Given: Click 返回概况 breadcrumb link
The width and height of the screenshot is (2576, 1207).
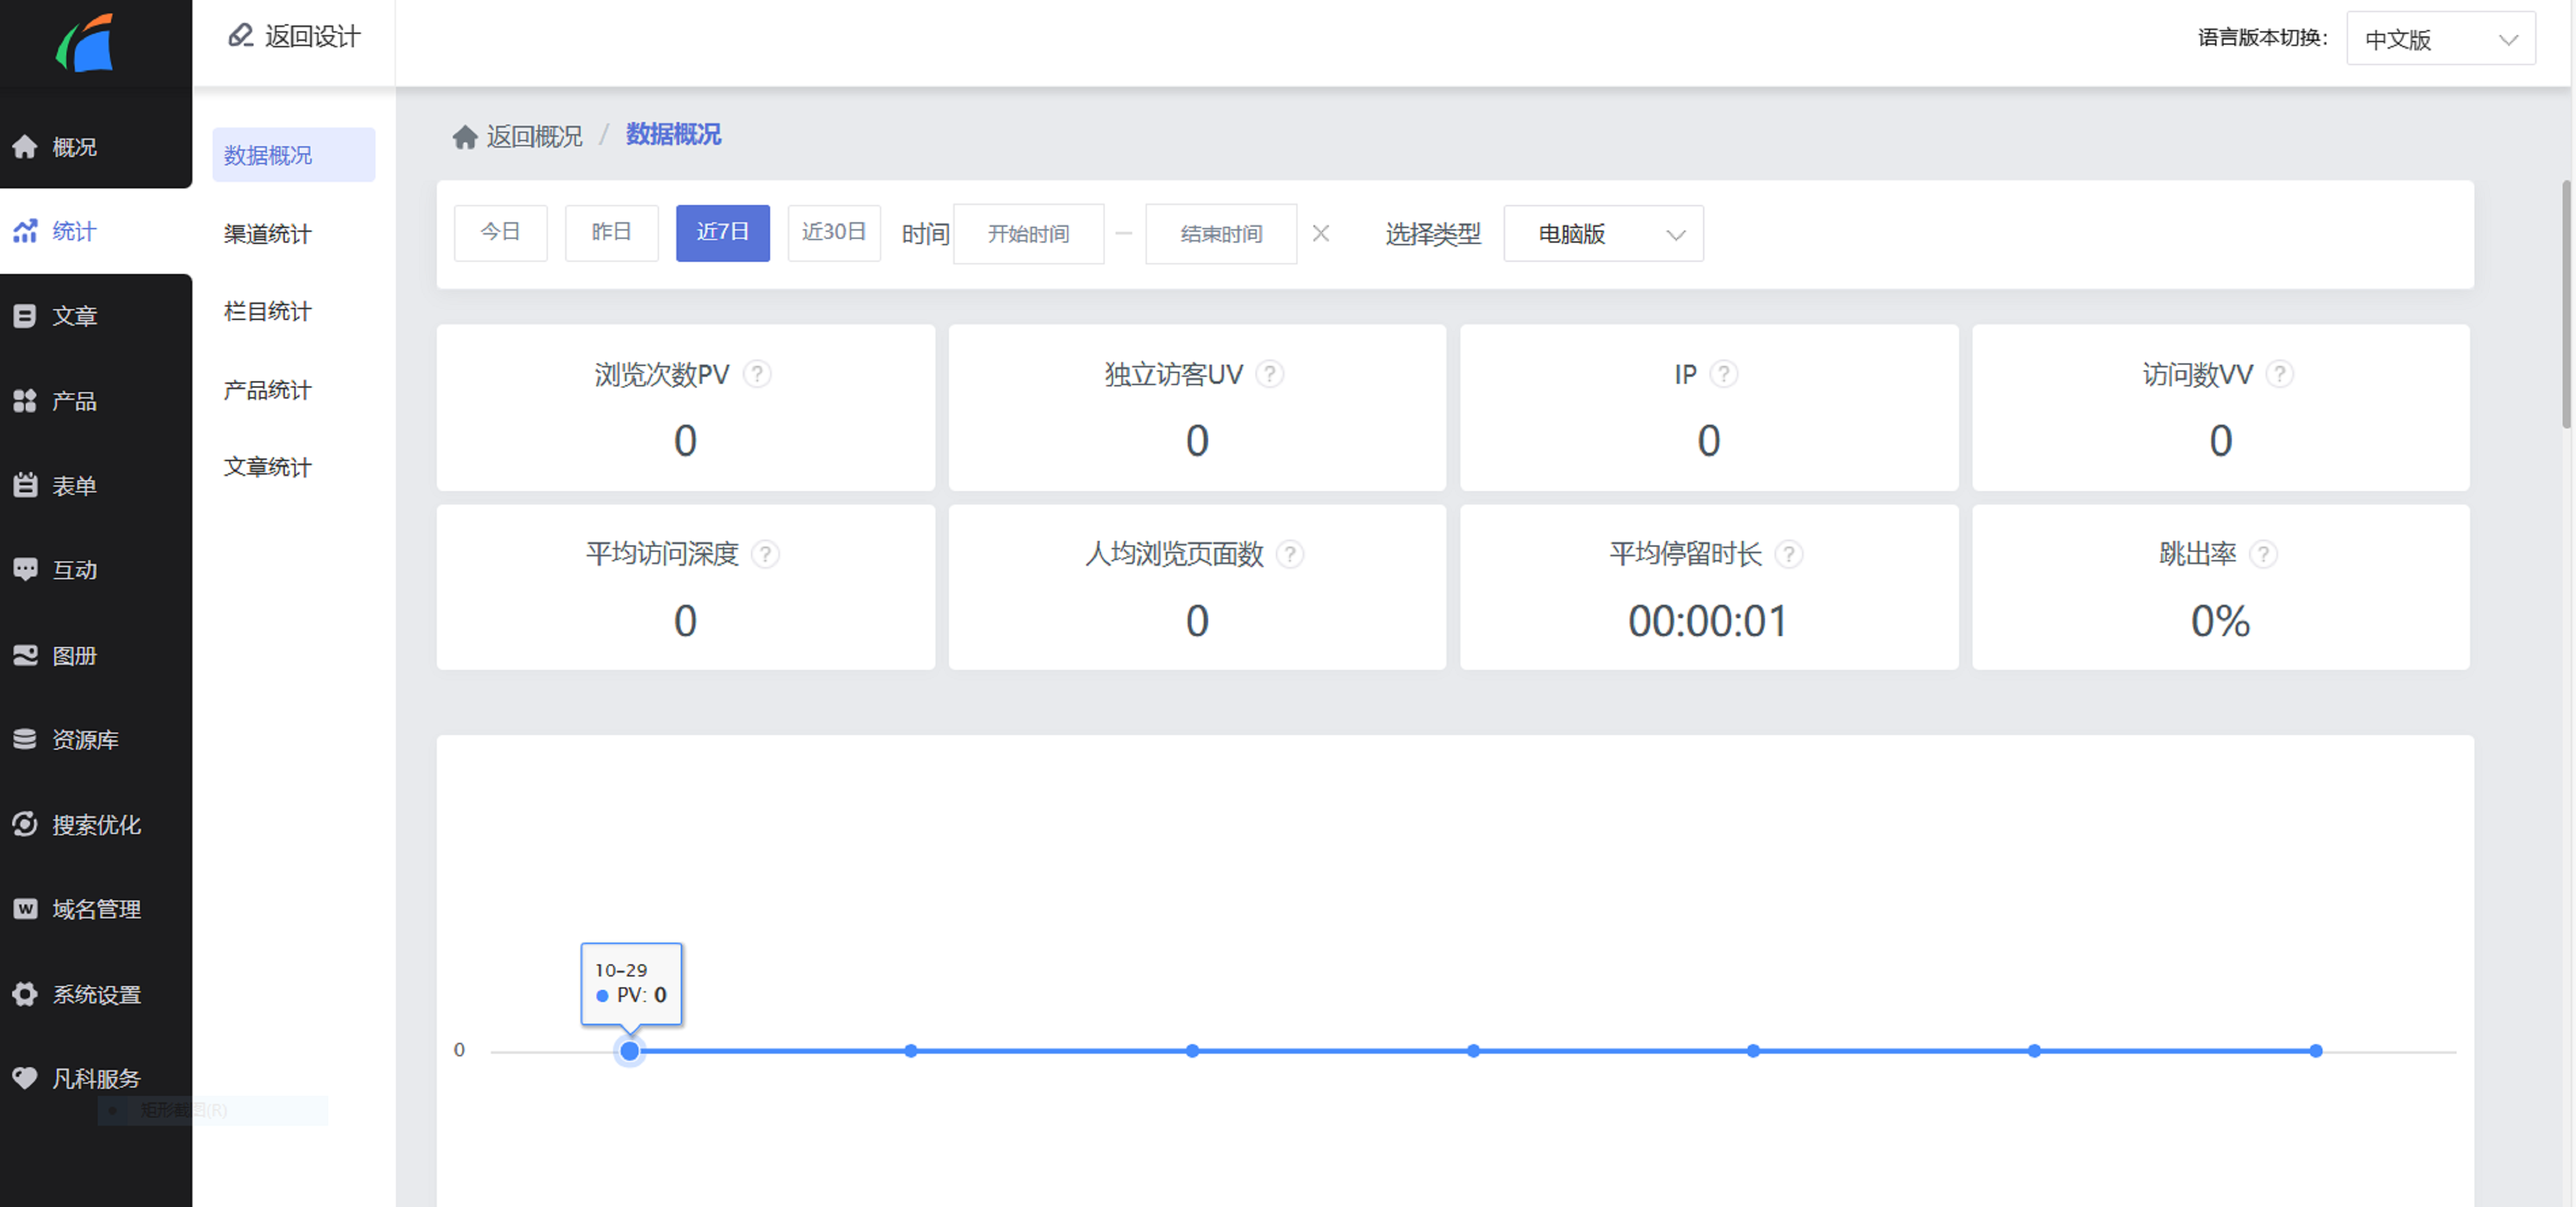Looking at the screenshot, I should pos(533,136).
